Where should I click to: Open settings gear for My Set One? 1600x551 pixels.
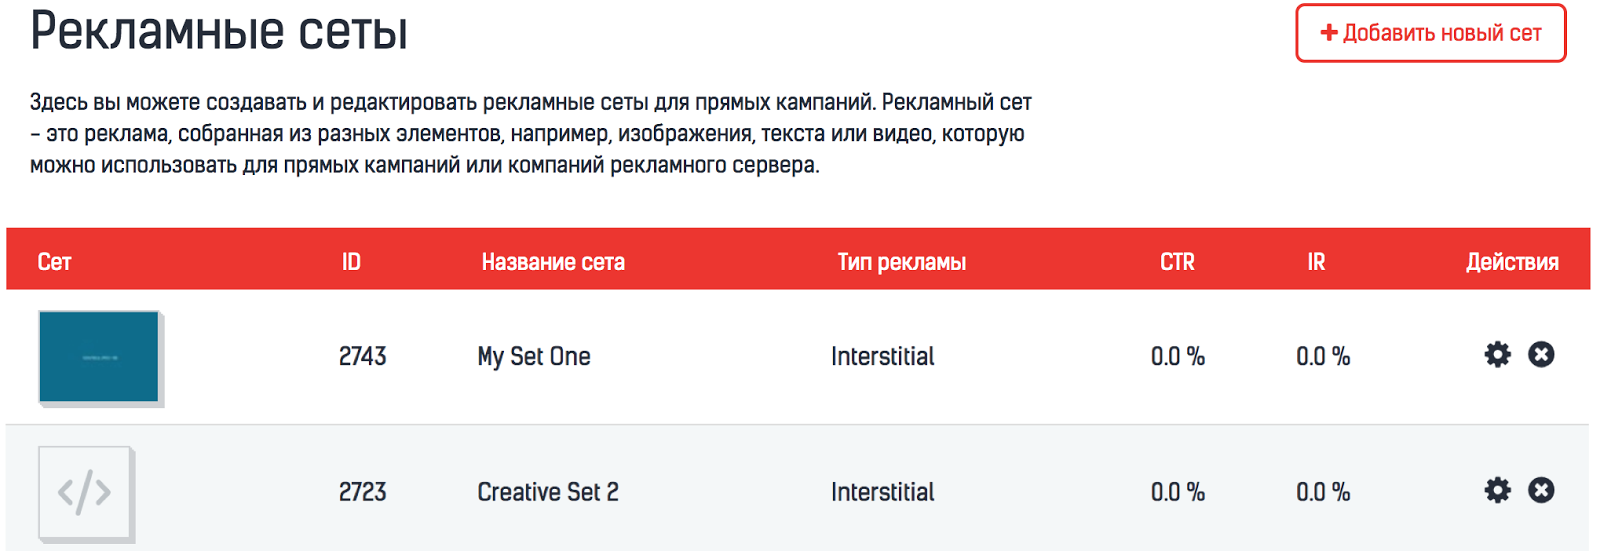1497,355
